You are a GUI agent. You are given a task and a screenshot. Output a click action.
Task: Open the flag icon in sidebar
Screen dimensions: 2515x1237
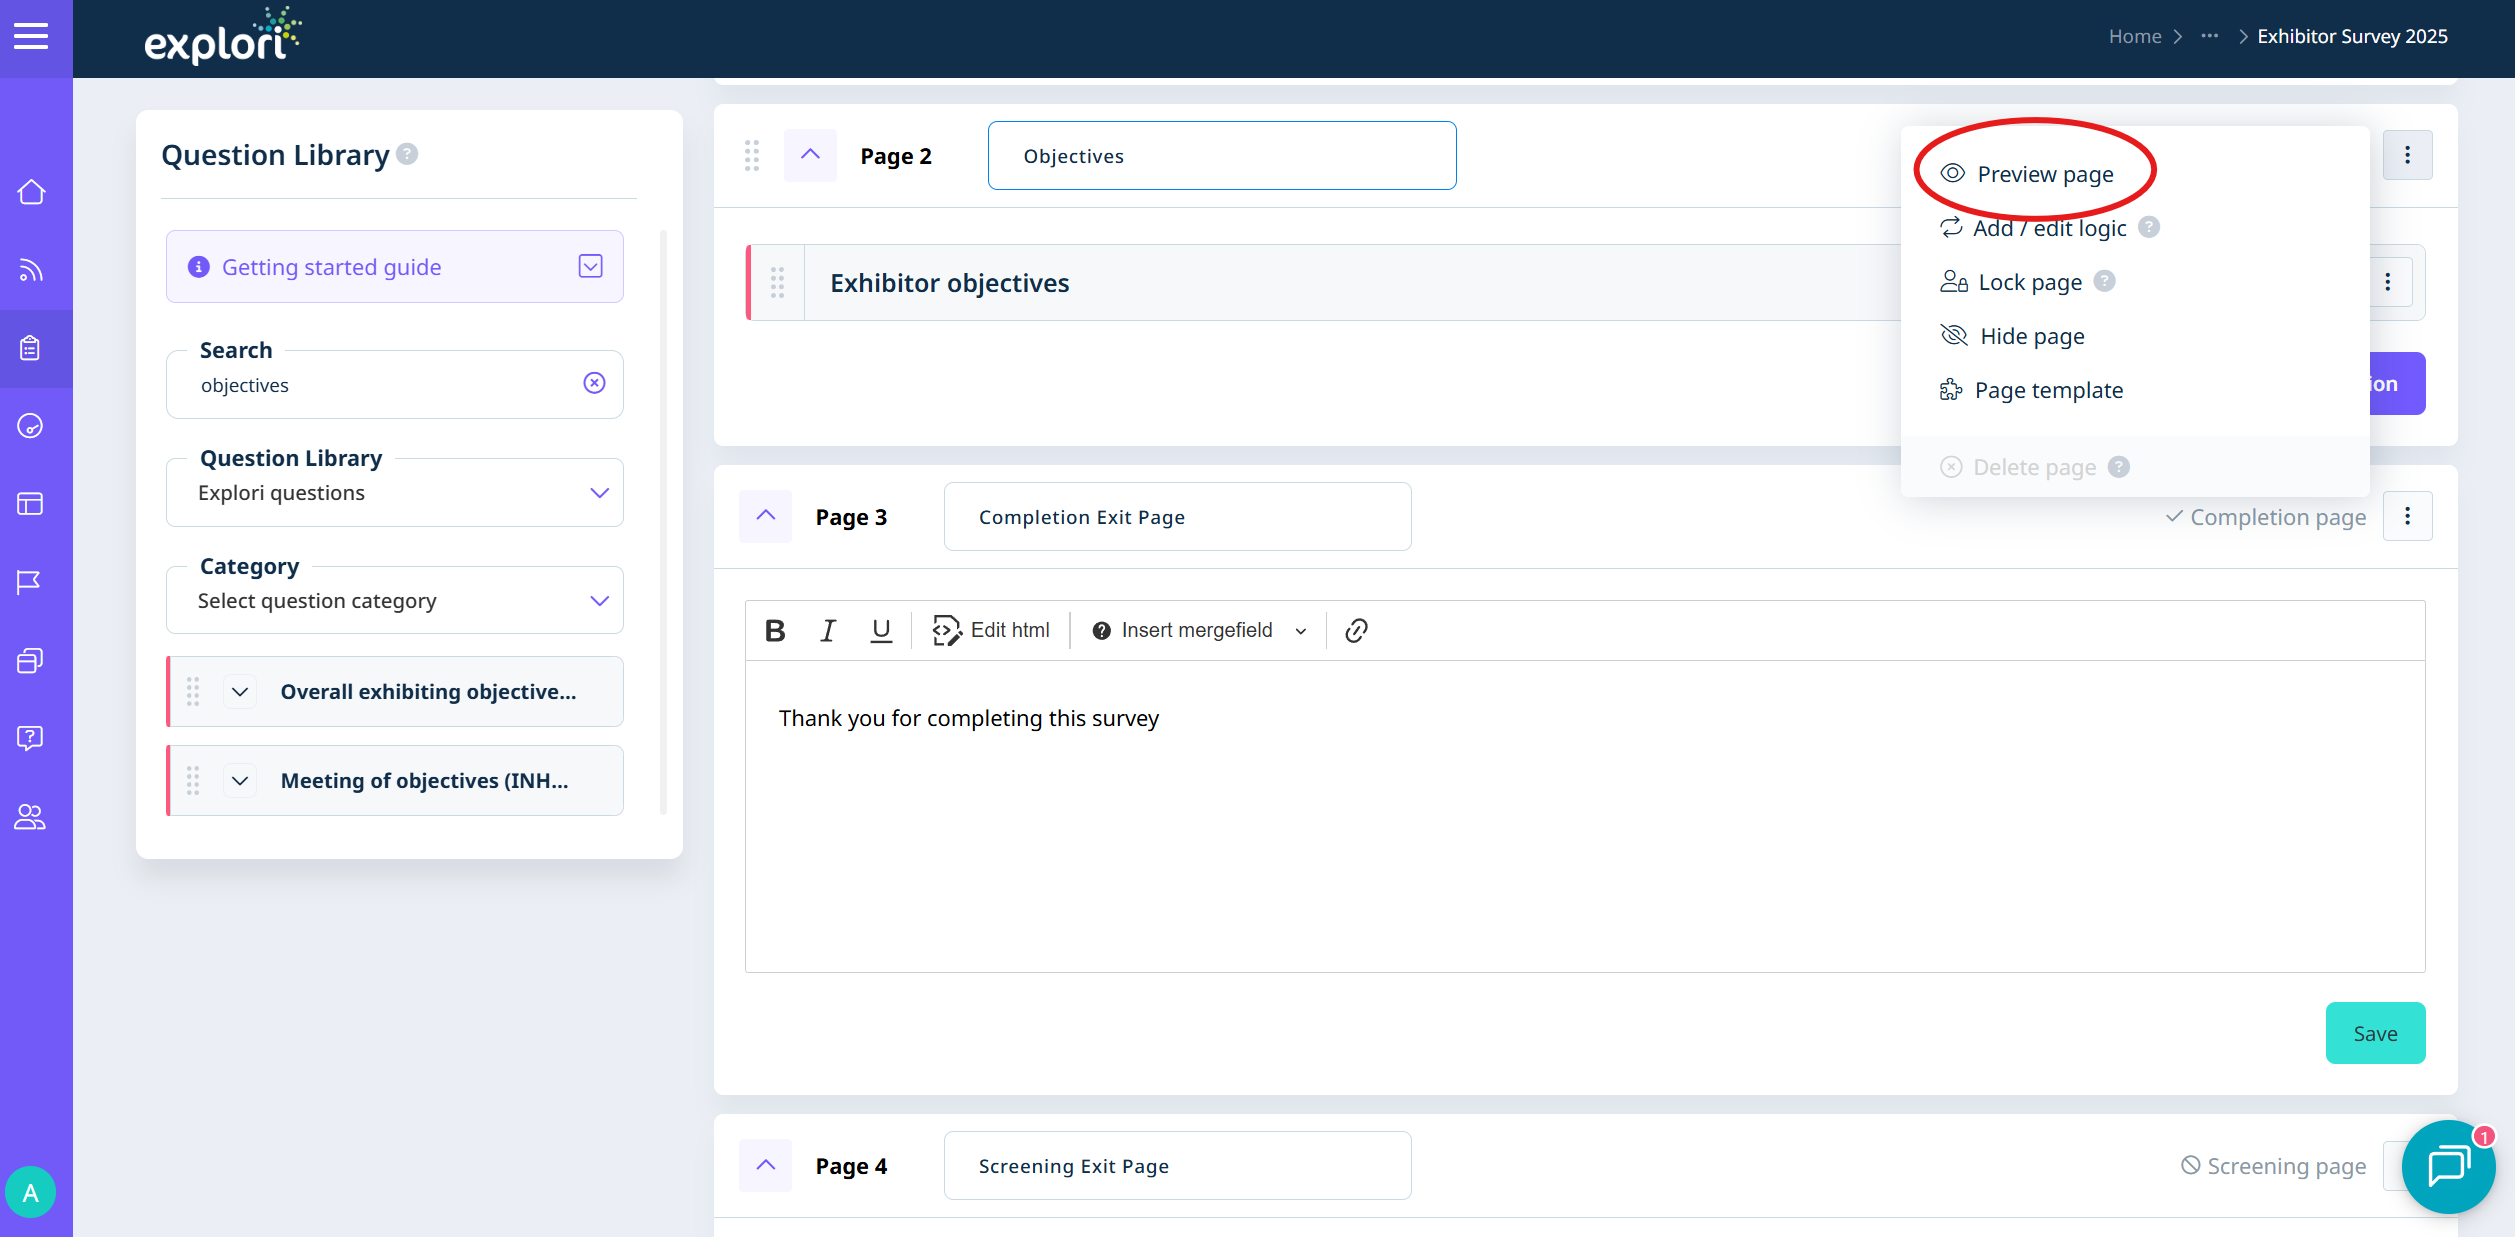pyautogui.click(x=30, y=582)
